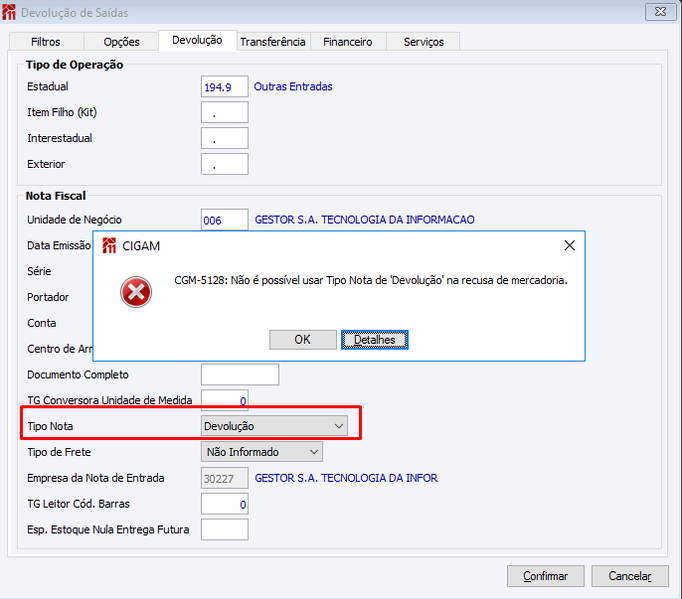This screenshot has height=599, width=682.
Task: Open Detalhes of the CGM-5128 error
Action: tap(374, 340)
